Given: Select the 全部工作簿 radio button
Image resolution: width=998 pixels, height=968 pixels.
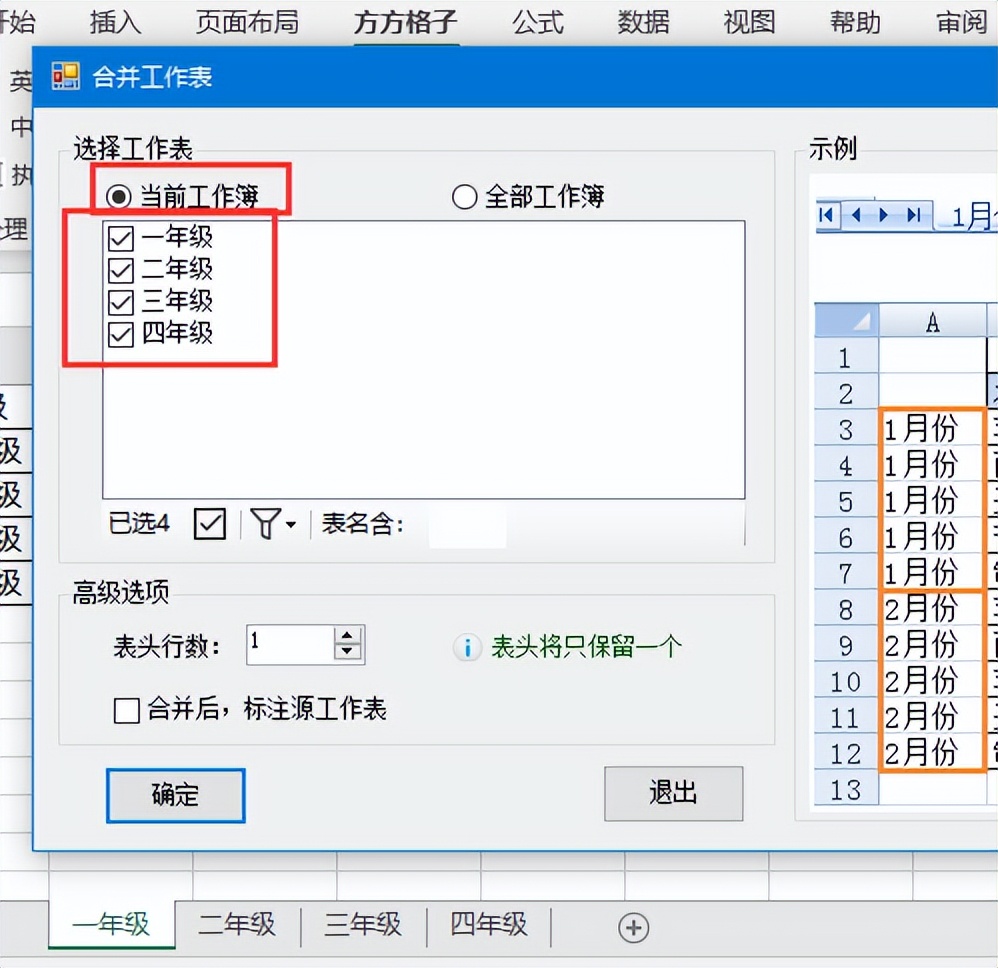Looking at the screenshot, I should [463, 197].
